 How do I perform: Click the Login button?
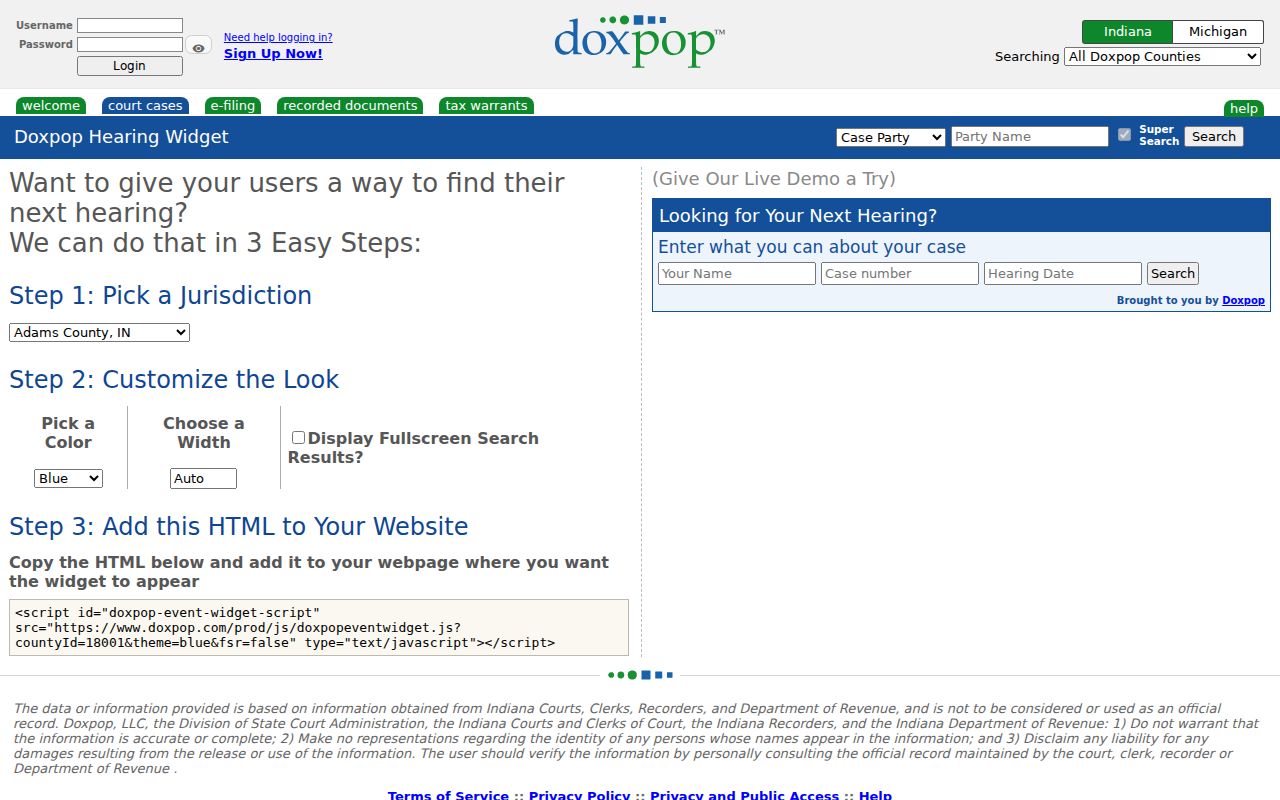[130, 66]
